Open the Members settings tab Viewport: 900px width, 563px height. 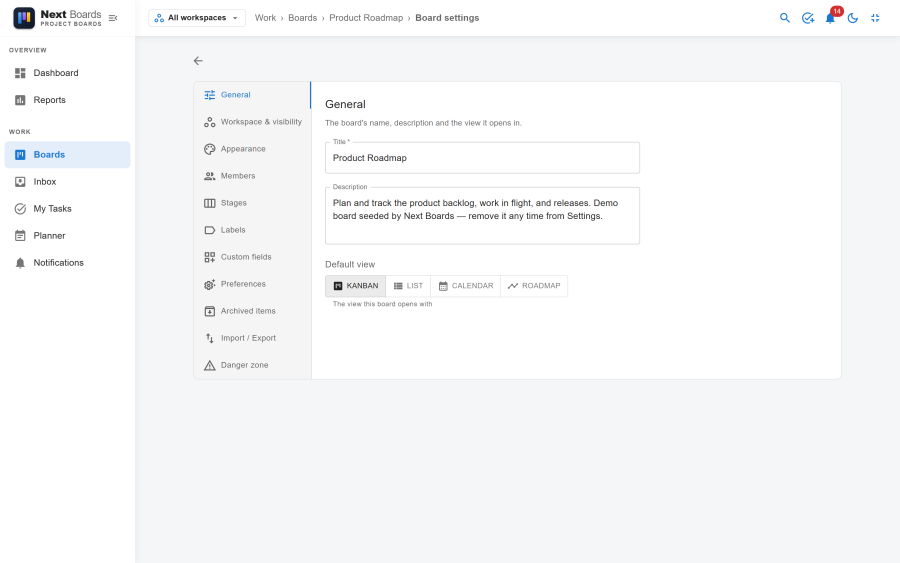253,176
